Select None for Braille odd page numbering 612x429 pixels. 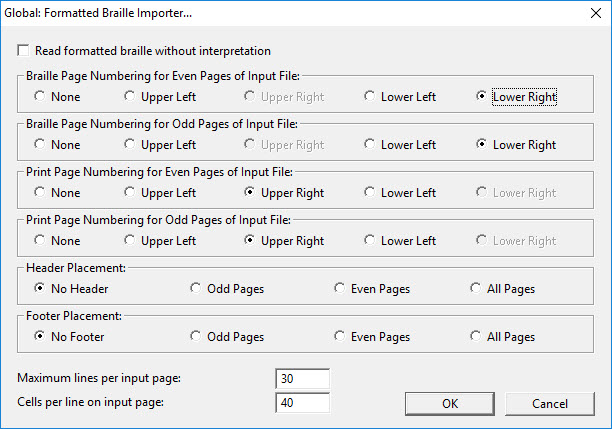point(40,145)
